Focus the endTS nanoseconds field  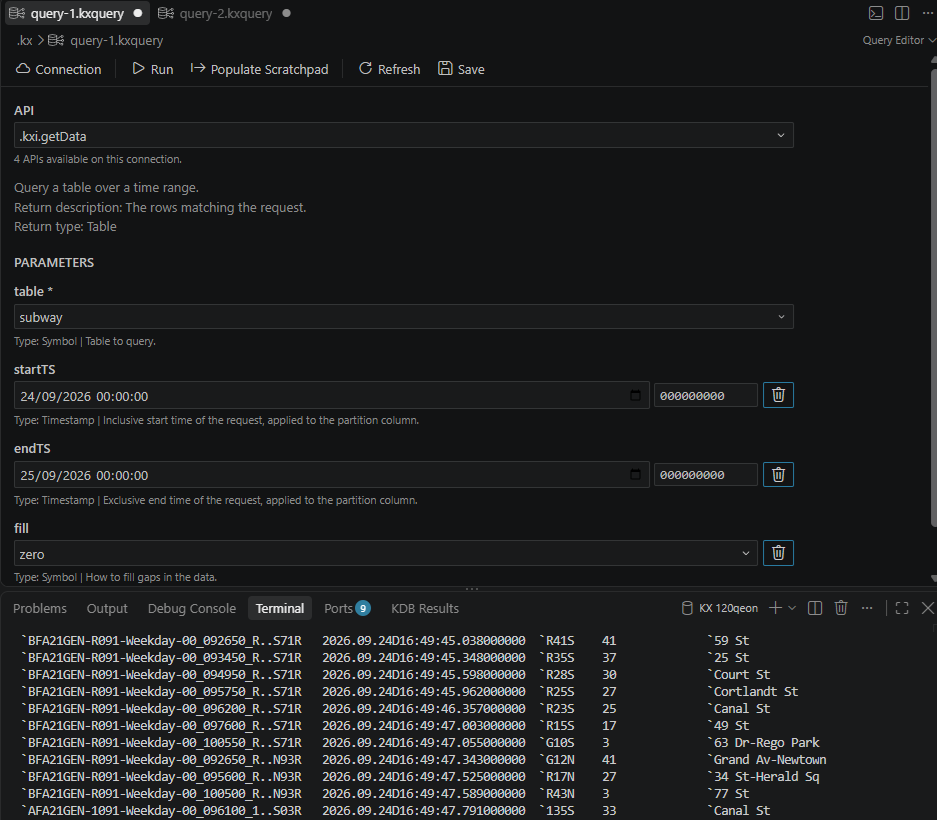[x=706, y=475]
